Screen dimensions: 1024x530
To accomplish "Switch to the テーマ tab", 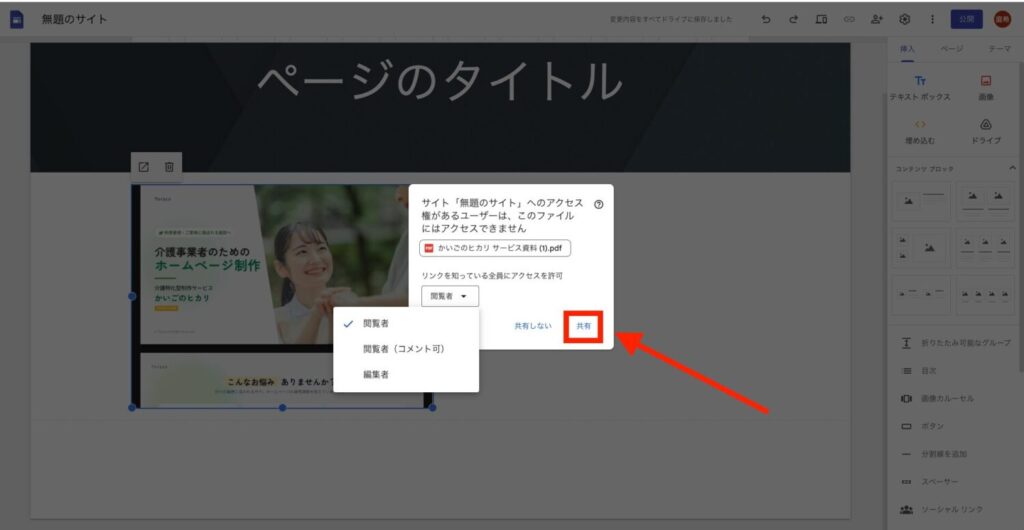I will (998, 48).
